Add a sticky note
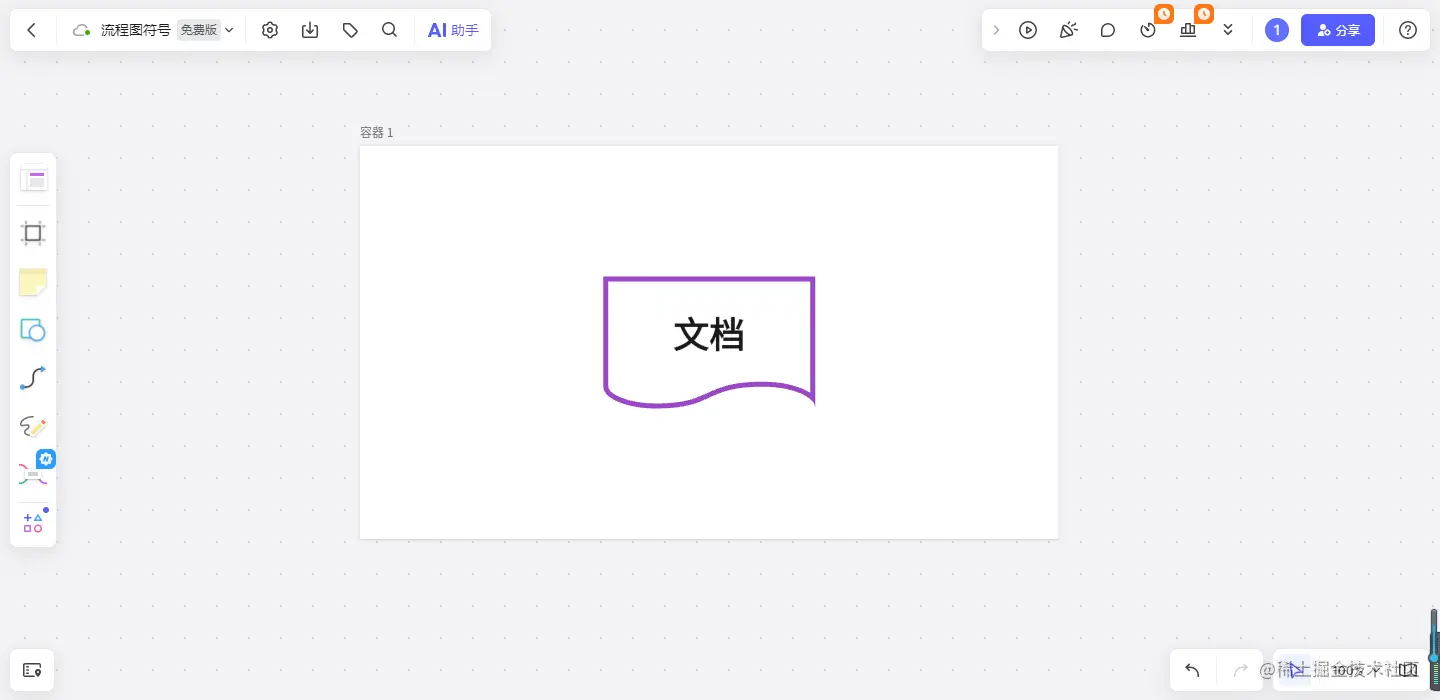Screen dimensions: 1440x700 [x=33, y=283]
